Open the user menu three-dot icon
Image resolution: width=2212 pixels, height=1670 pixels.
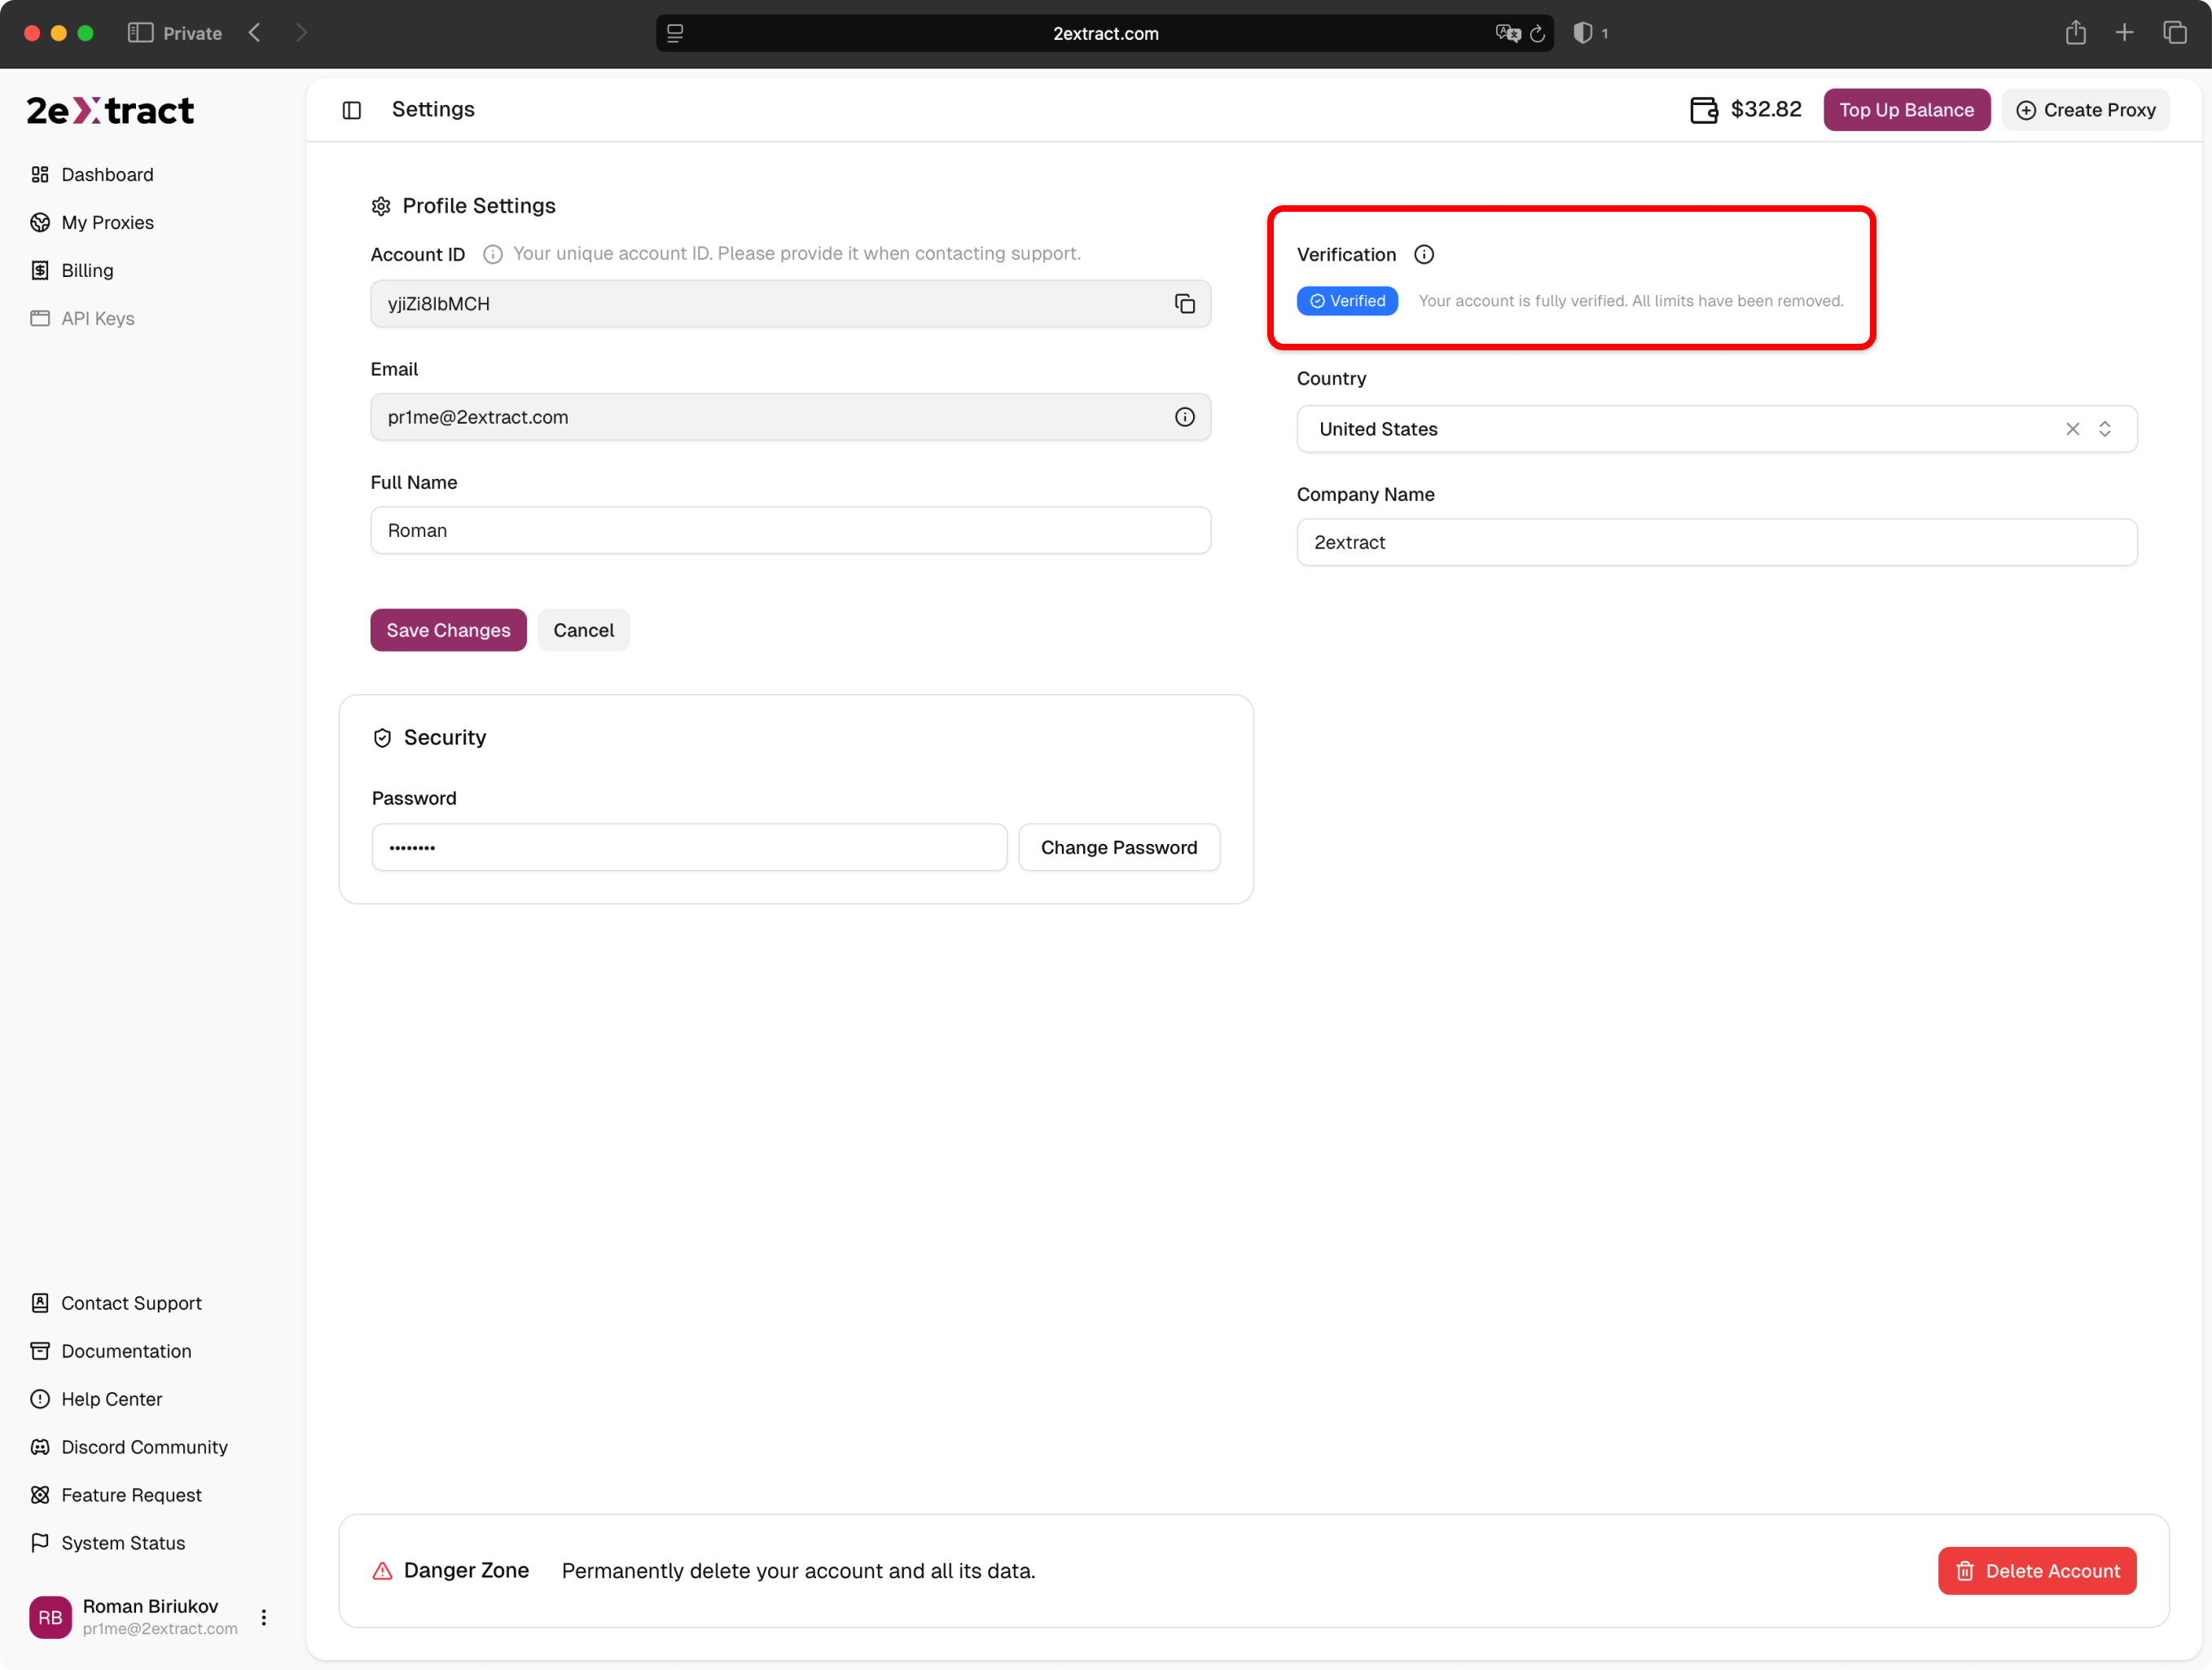pyautogui.click(x=264, y=1617)
